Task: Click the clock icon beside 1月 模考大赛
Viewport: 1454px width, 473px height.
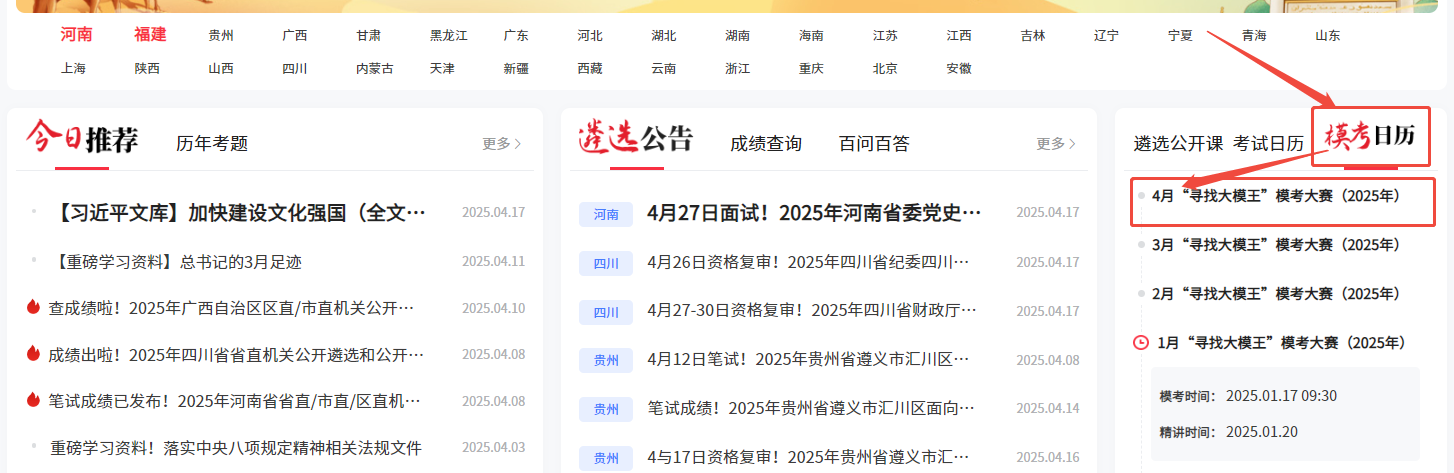Action: [x=1141, y=343]
